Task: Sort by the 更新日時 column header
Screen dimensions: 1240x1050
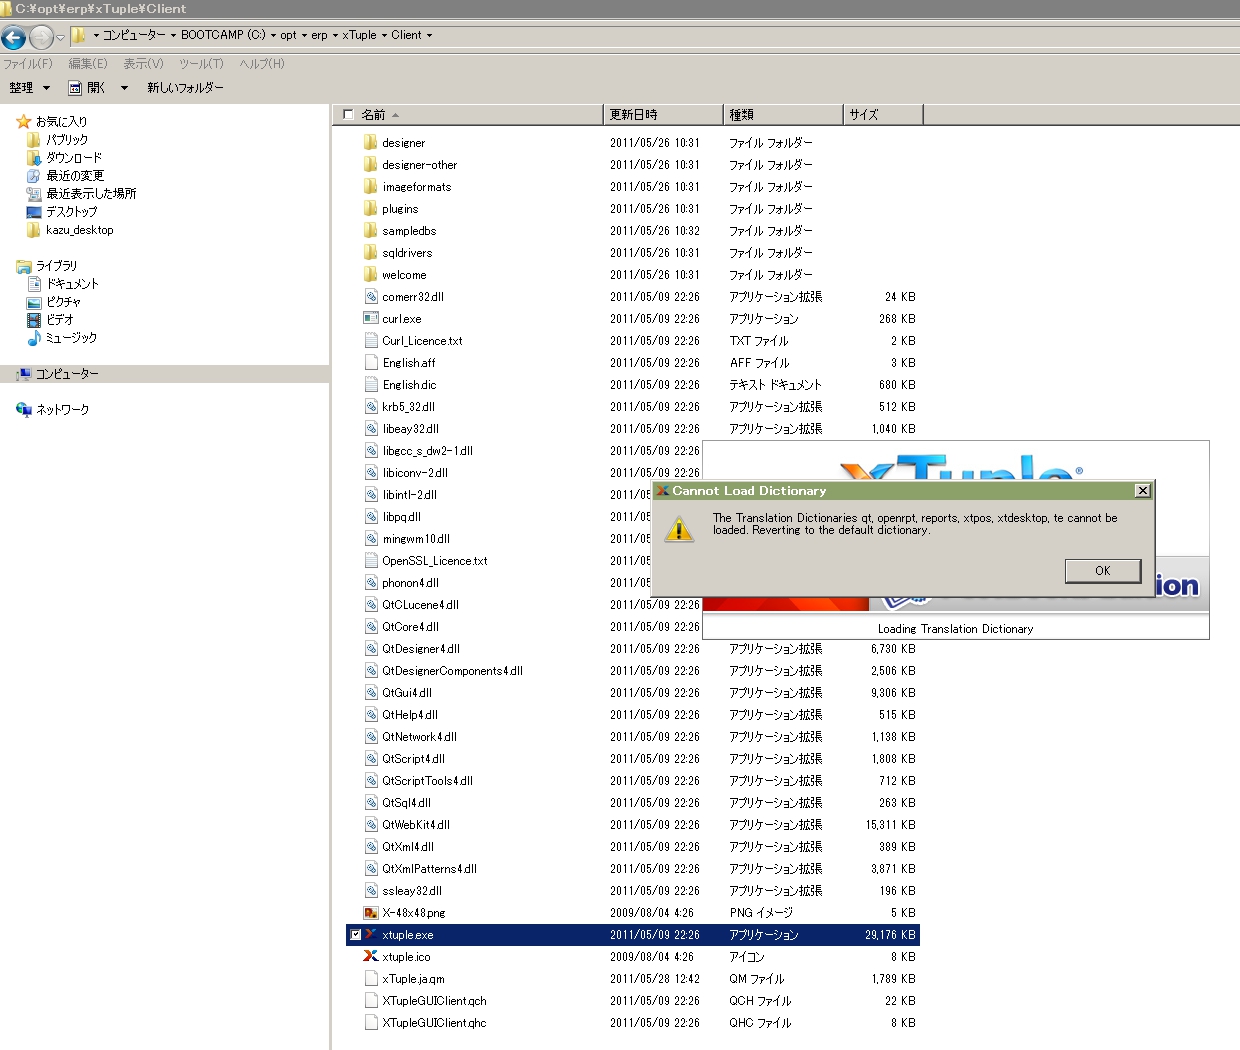Action: point(663,114)
